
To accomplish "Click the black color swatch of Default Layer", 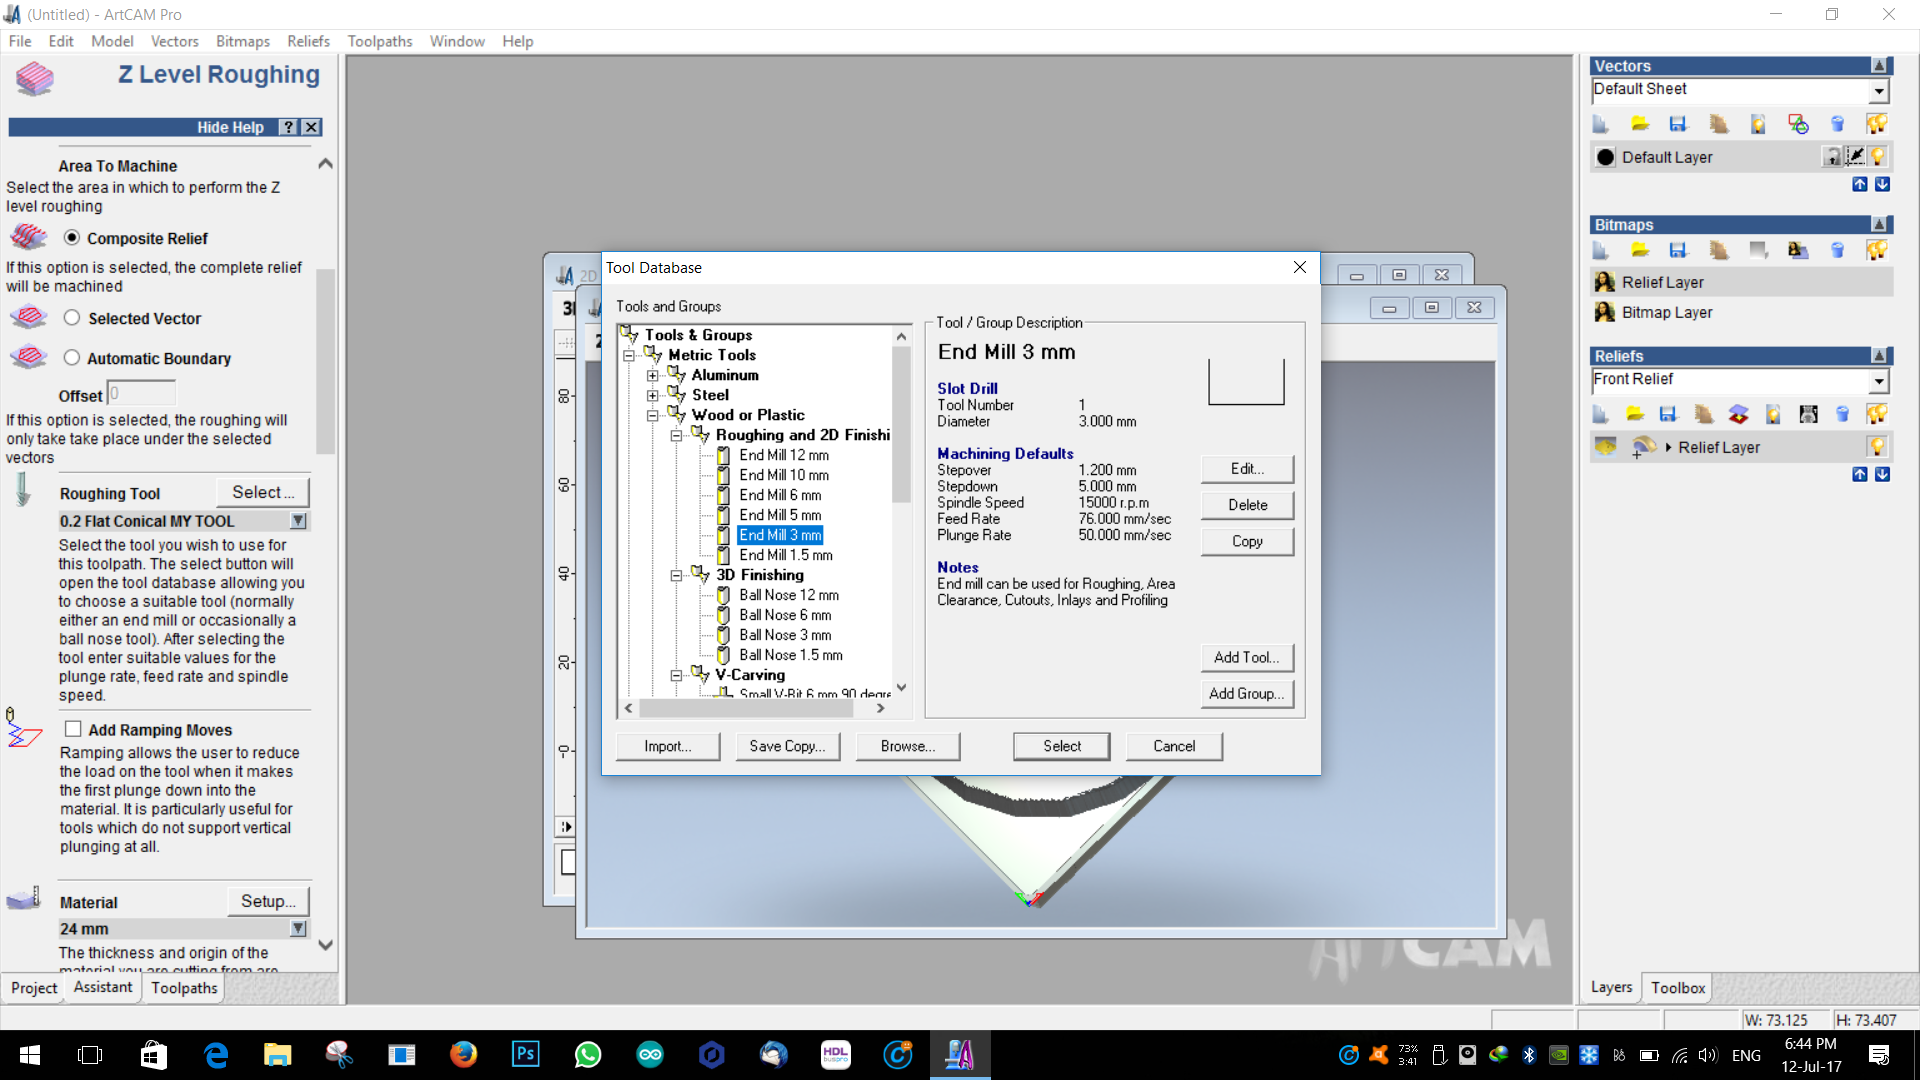I will tap(1606, 157).
